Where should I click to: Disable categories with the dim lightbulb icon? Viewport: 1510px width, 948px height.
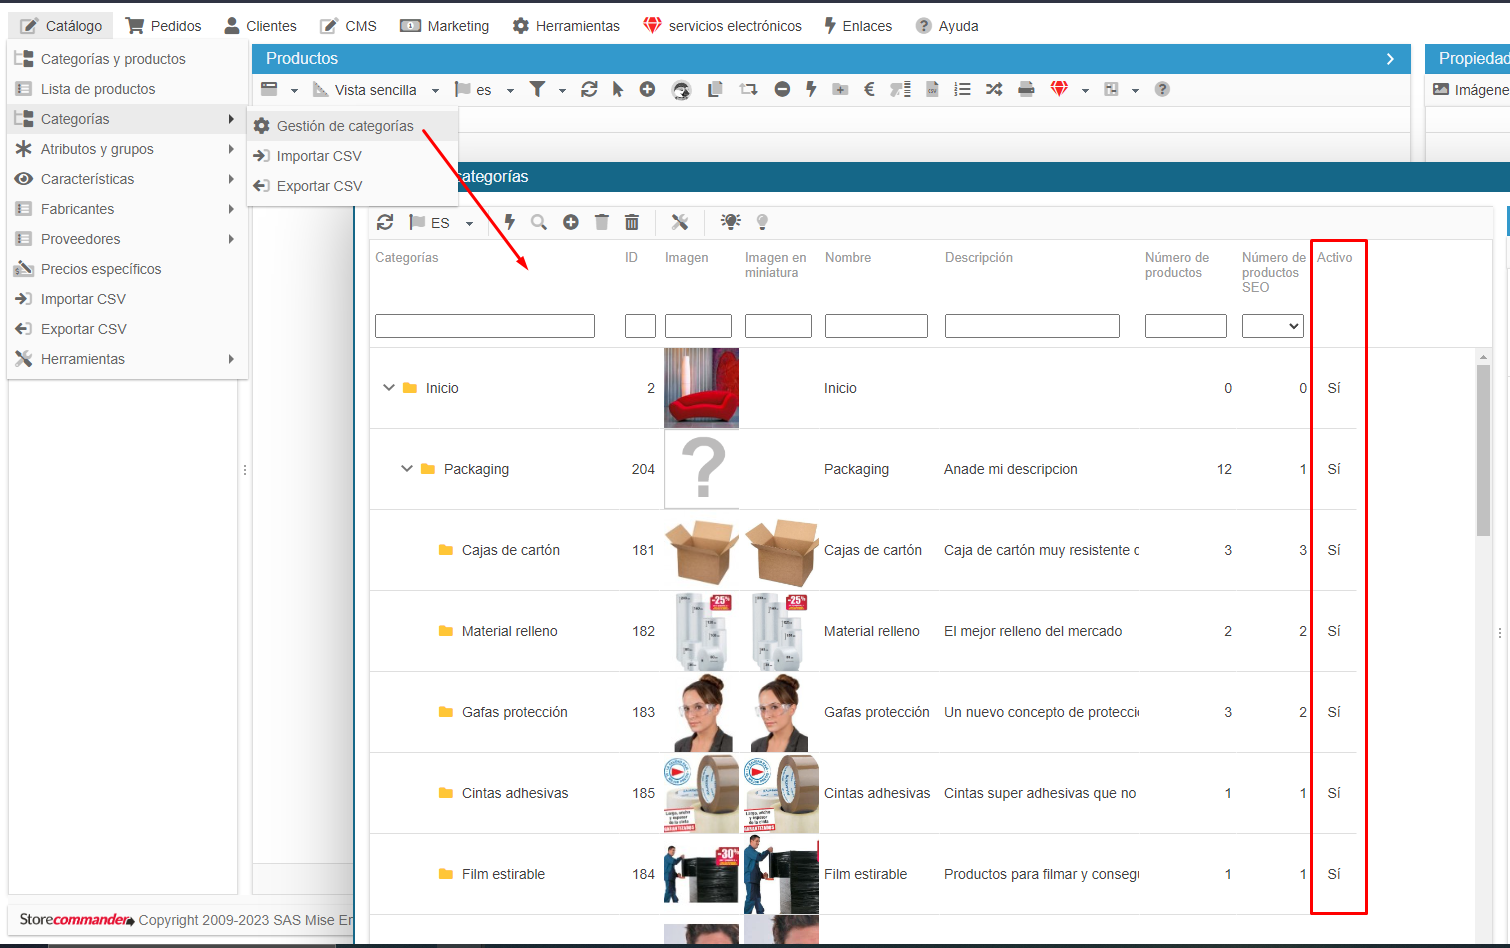(x=762, y=222)
